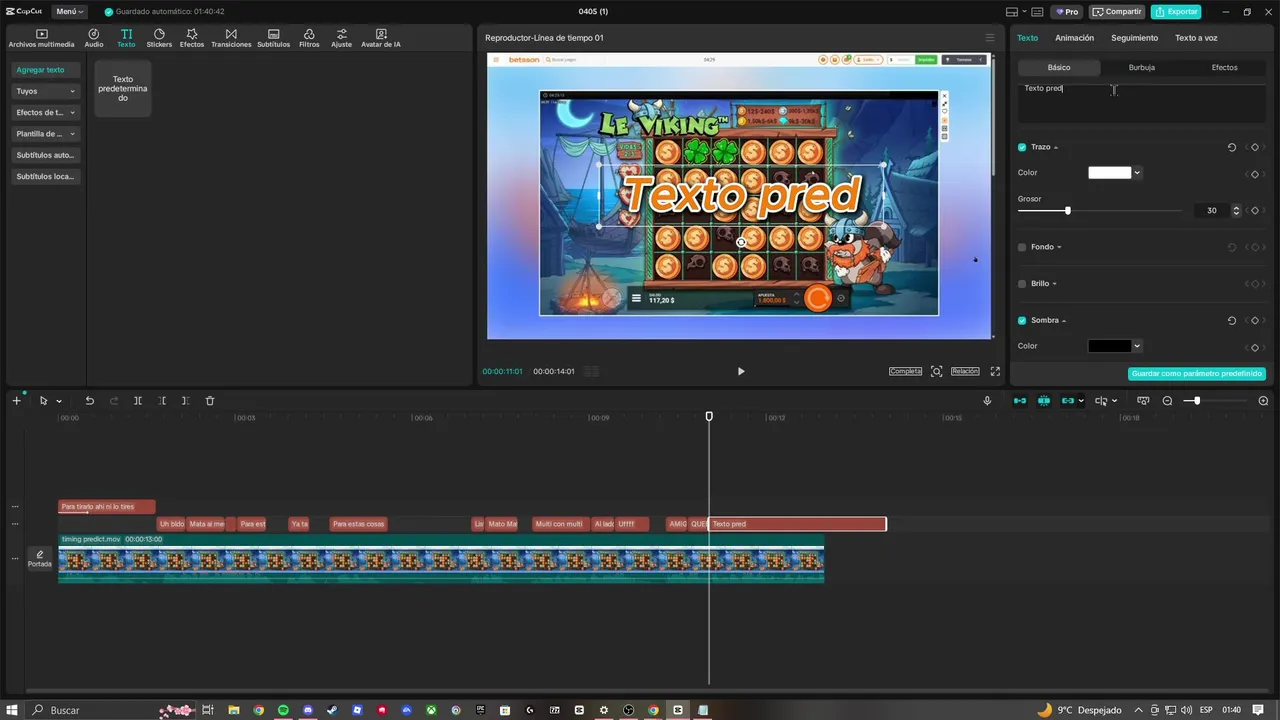Select the Básico sub-tab
This screenshot has height=720, width=1280.
[x=1059, y=68]
